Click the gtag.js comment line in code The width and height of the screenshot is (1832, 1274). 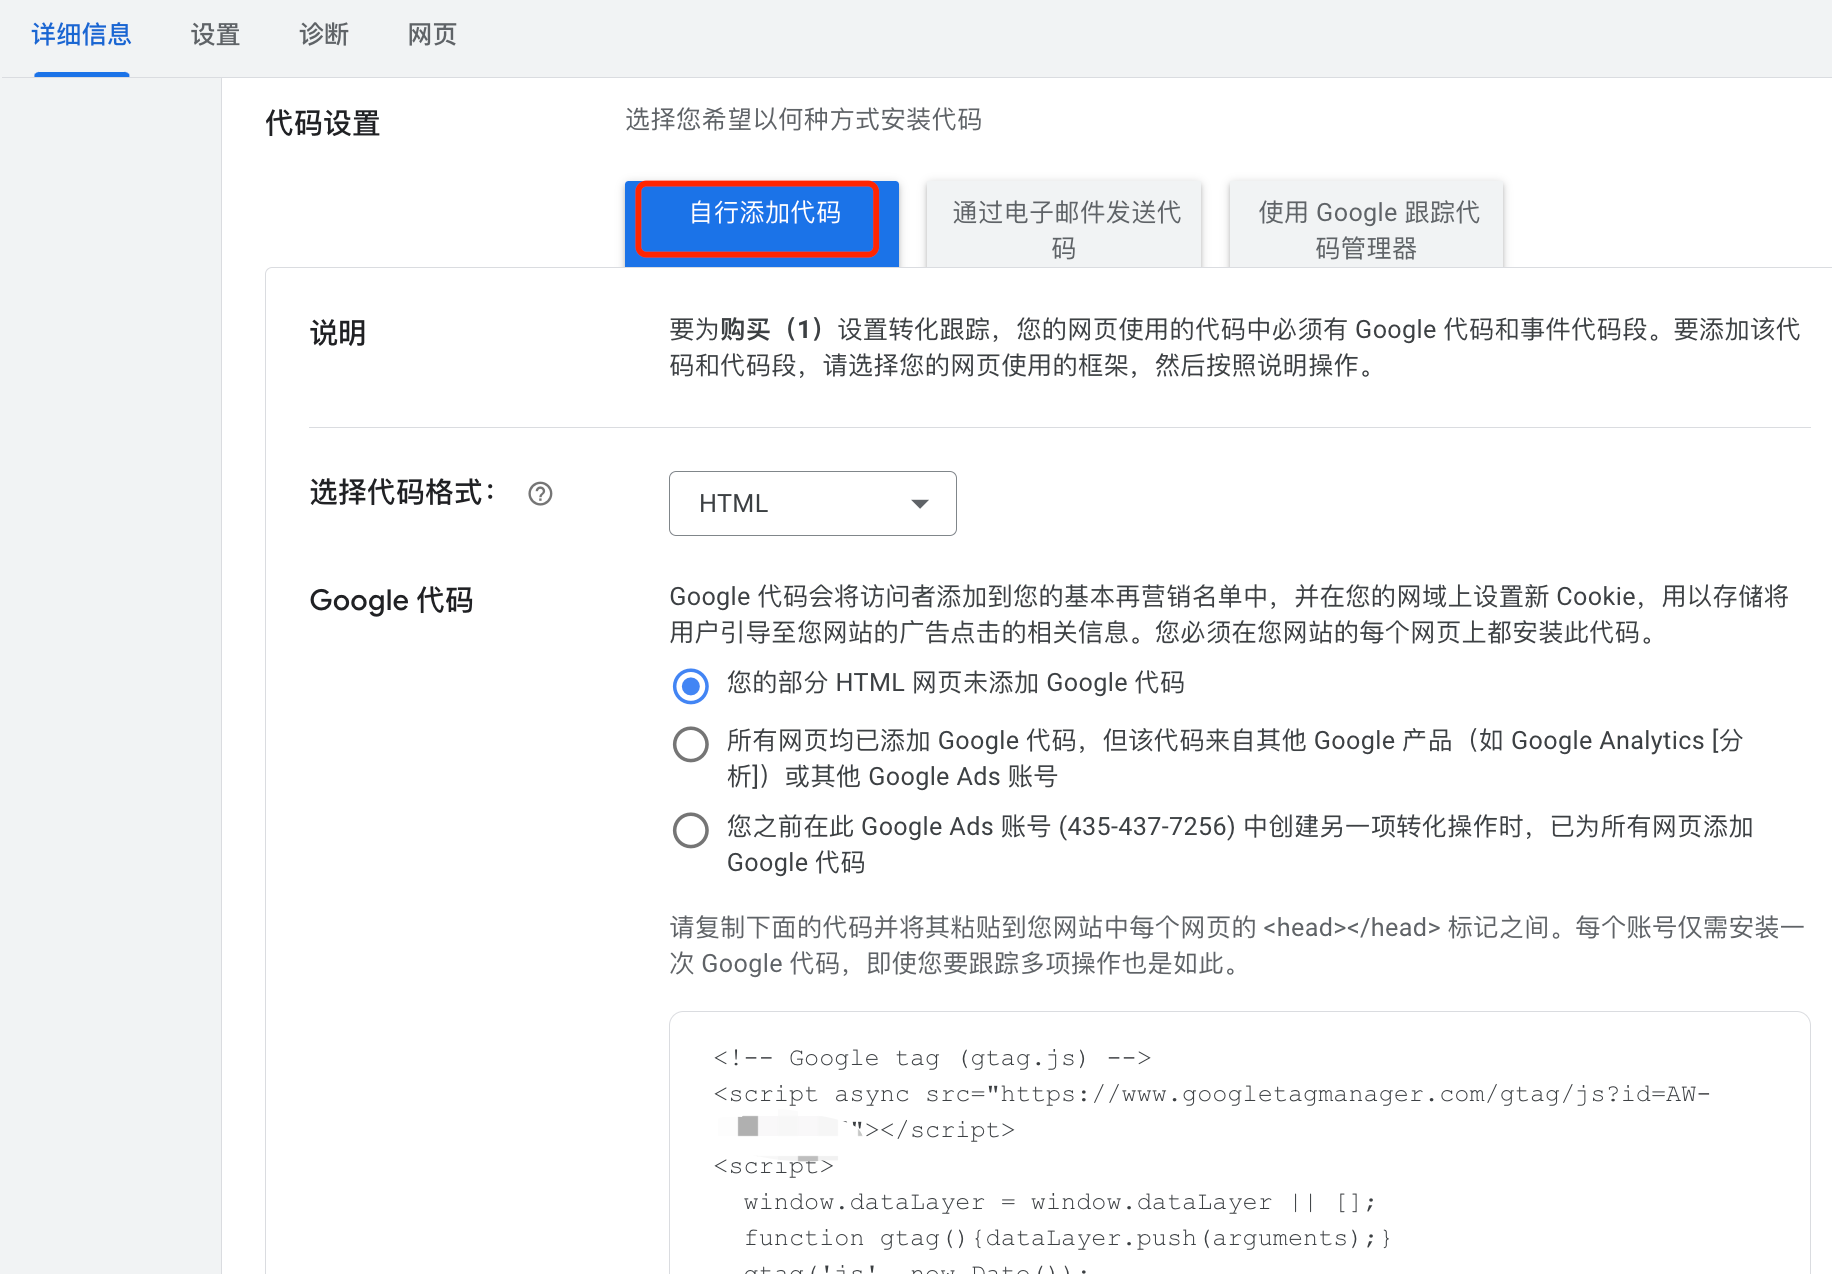pos(930,1057)
